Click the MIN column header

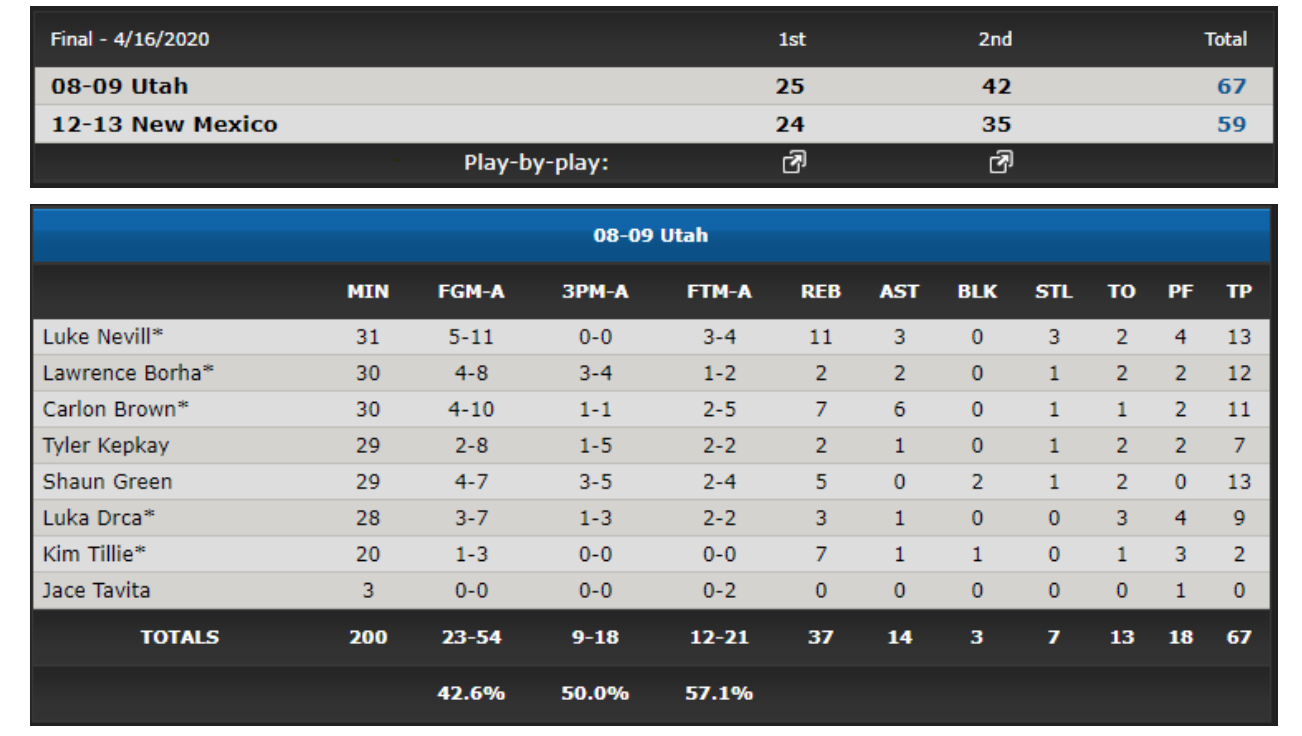pos(368,292)
